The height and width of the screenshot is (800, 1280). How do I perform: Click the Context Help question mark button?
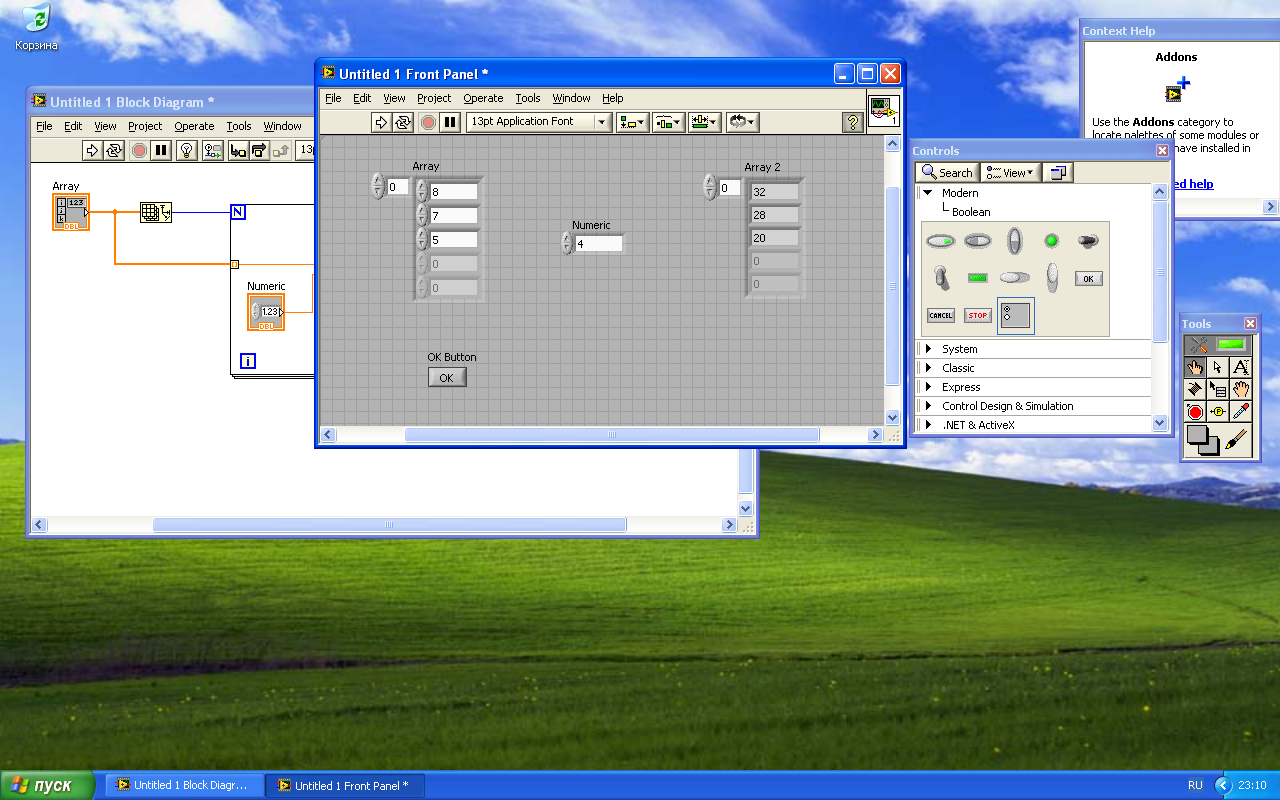point(852,122)
